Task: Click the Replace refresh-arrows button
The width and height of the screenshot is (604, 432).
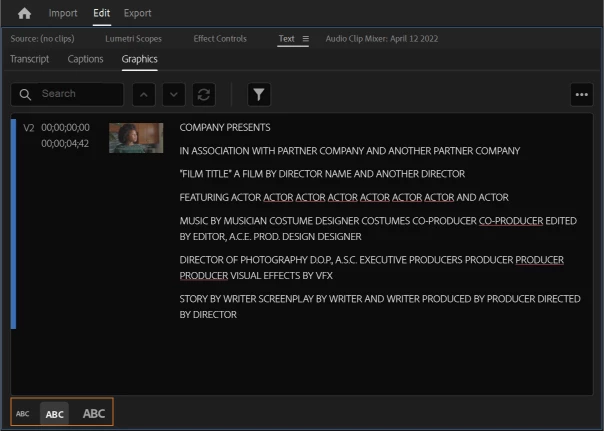Action: (x=204, y=94)
